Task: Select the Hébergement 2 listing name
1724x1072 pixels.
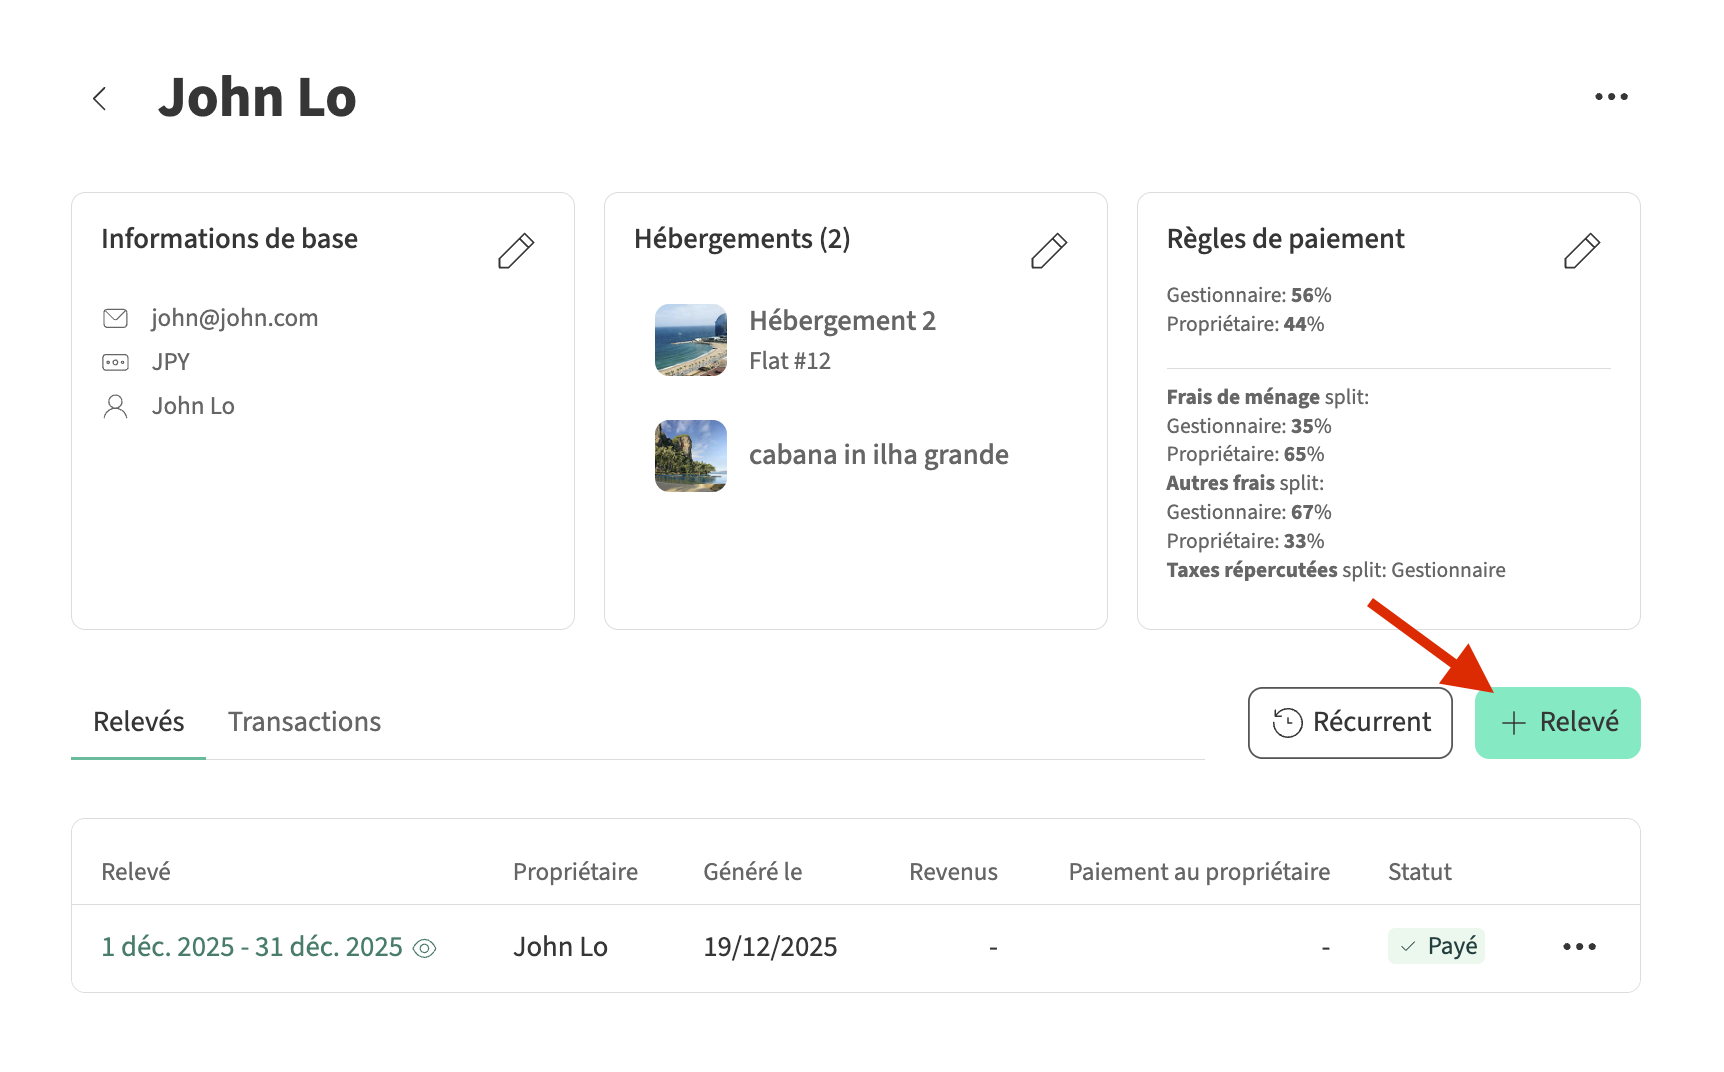Action: (842, 321)
